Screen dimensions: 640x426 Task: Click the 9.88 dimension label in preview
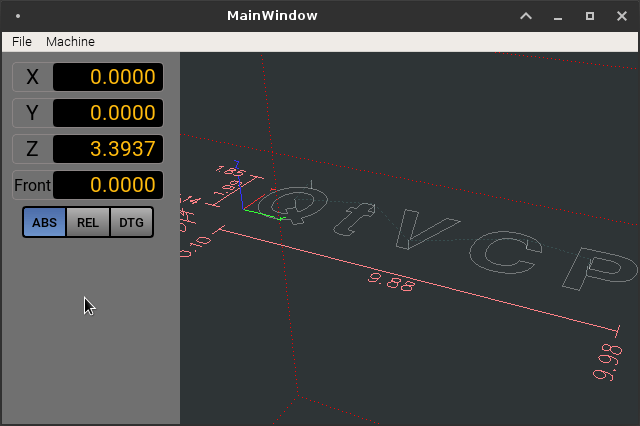pyautogui.click(x=391, y=282)
